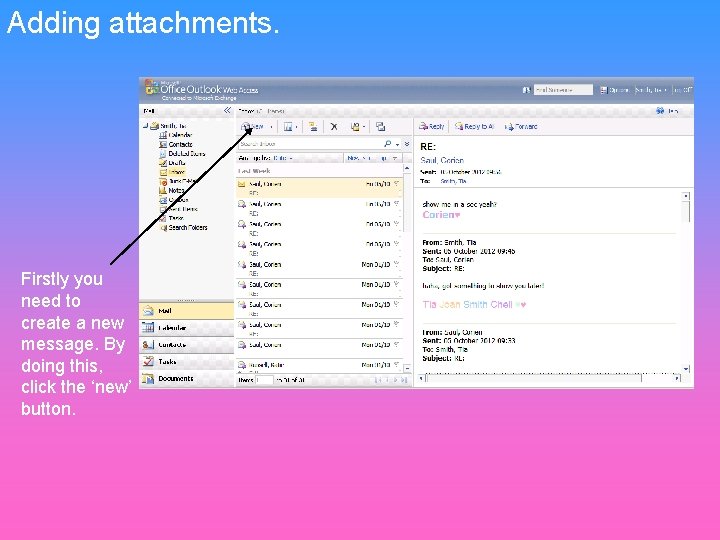Click the Reply to All button
Screen dimensions: 720x540
(474, 126)
